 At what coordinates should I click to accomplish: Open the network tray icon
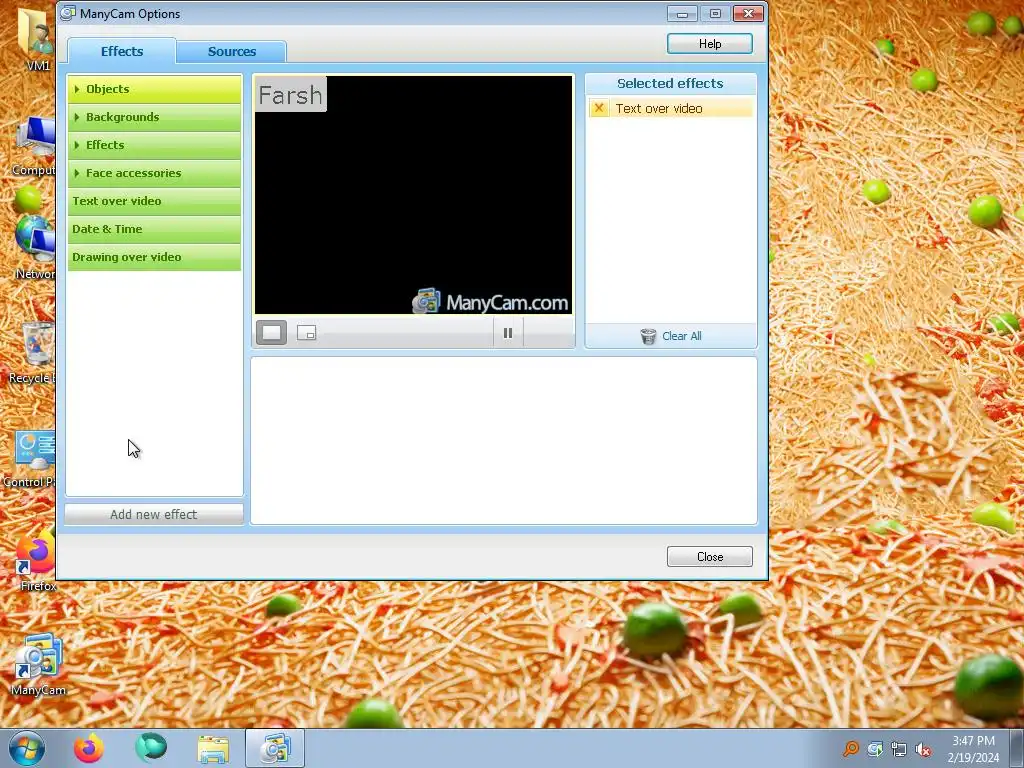coord(899,749)
